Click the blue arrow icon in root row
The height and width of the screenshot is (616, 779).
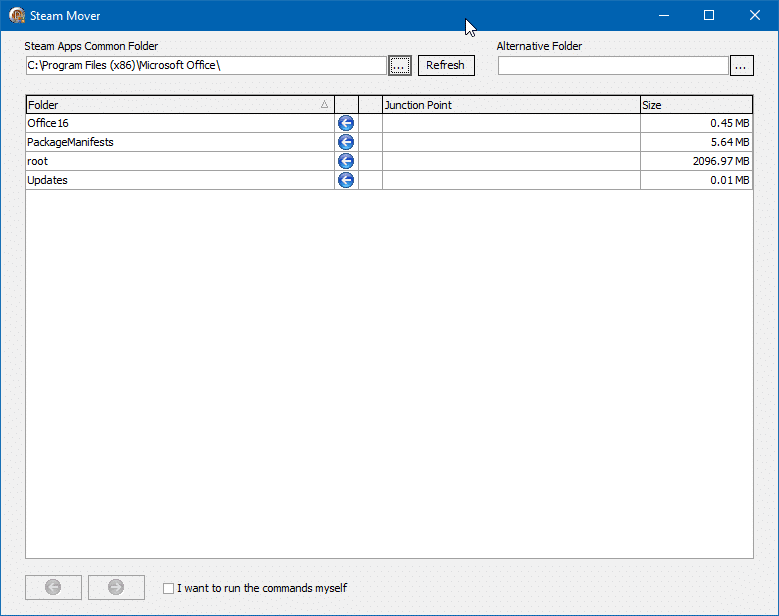346,161
